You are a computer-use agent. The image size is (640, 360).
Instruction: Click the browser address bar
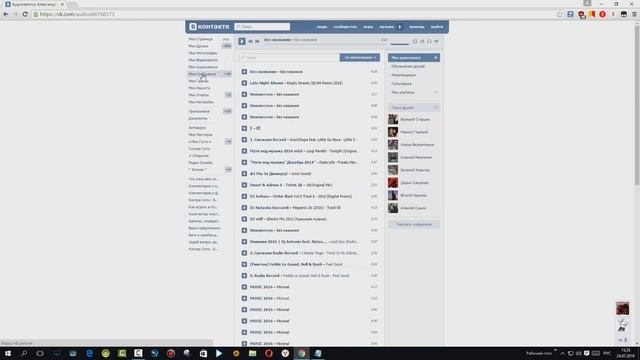pos(294,14)
